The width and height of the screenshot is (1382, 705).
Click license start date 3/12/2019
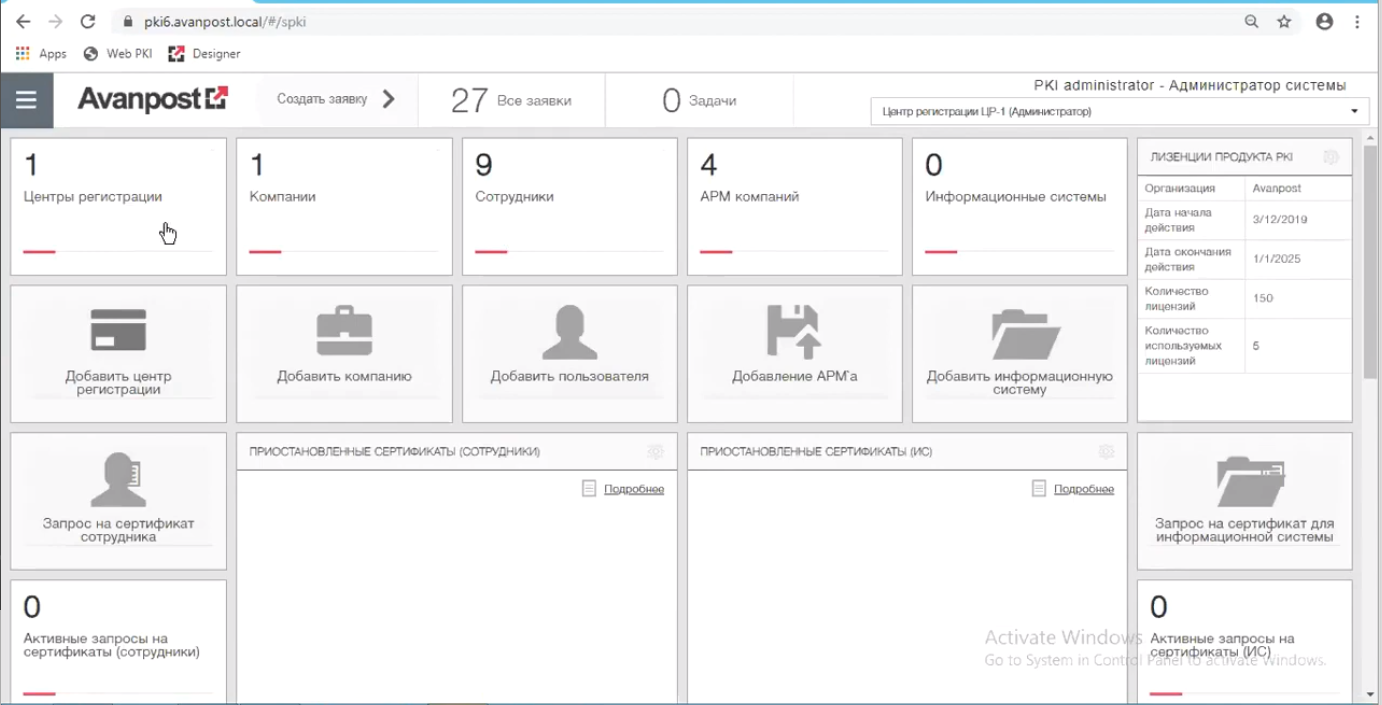tap(1279, 219)
